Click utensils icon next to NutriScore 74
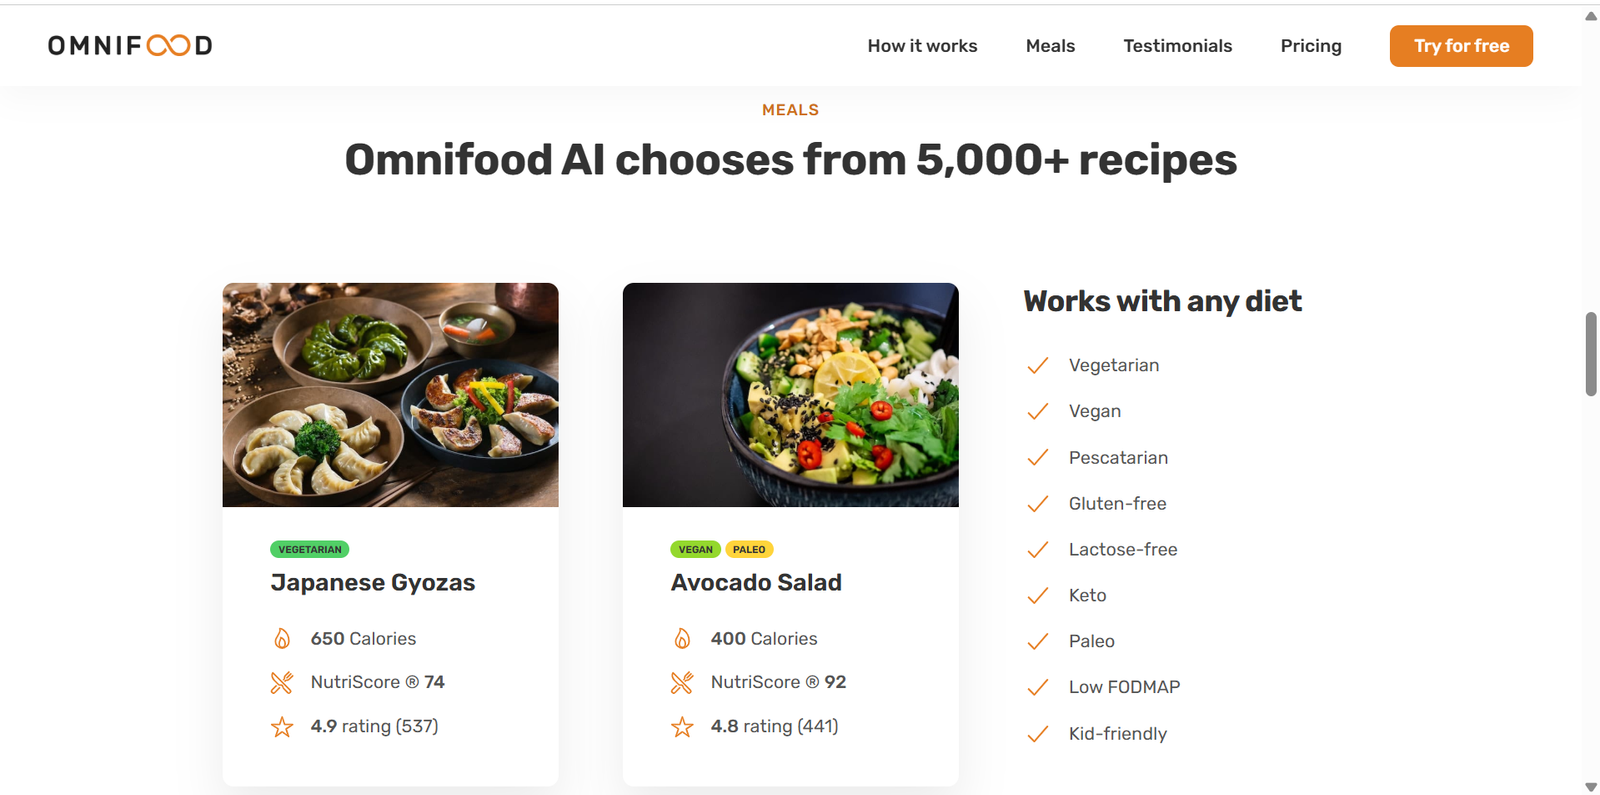1600x795 pixels. tap(282, 683)
